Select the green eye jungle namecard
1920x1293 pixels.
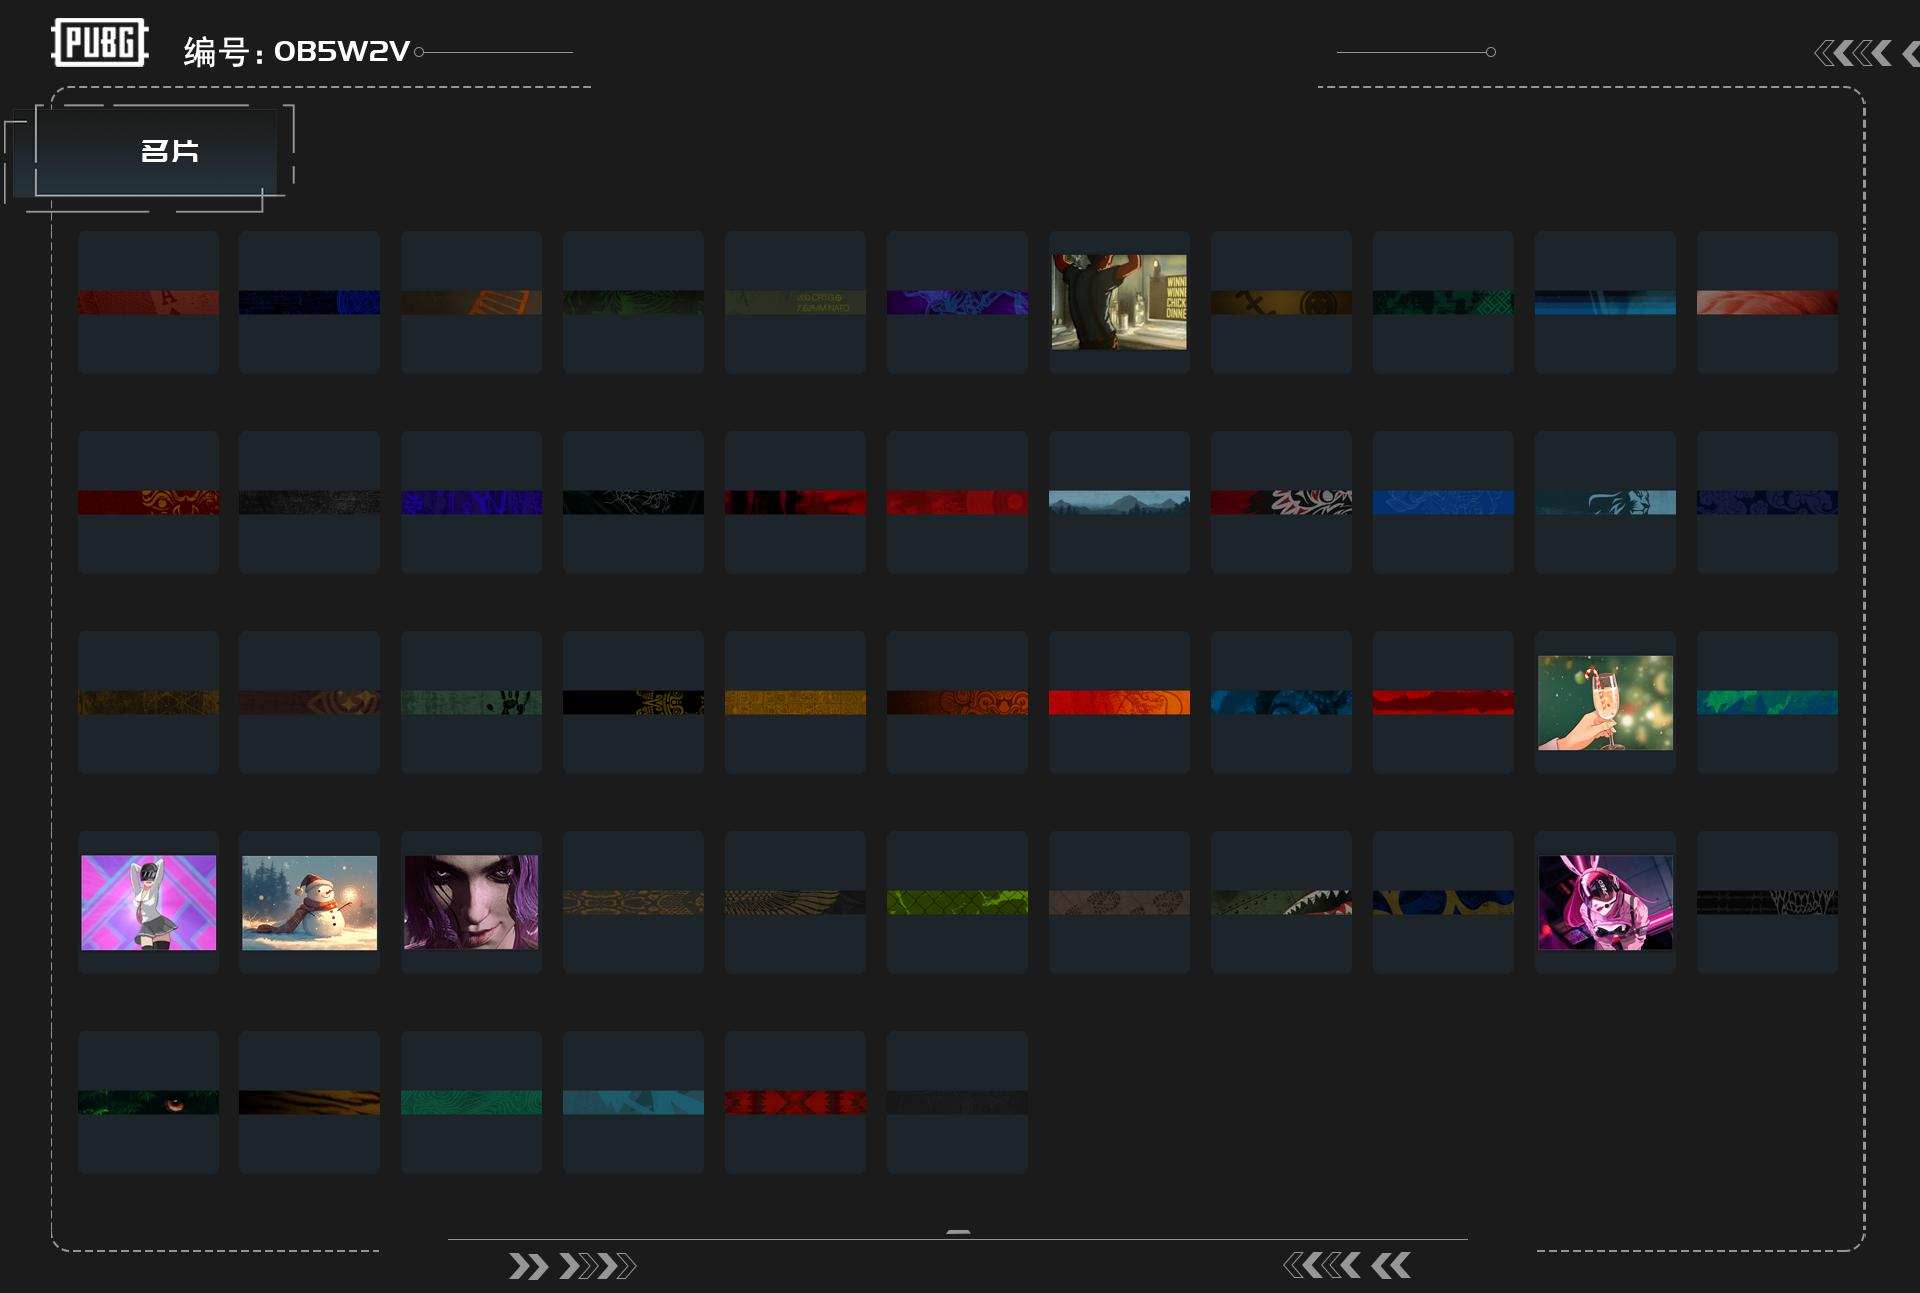point(148,1102)
